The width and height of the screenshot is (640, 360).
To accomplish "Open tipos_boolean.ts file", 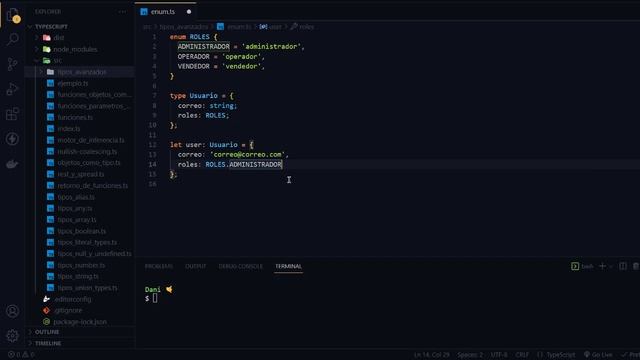I will tap(82, 231).
